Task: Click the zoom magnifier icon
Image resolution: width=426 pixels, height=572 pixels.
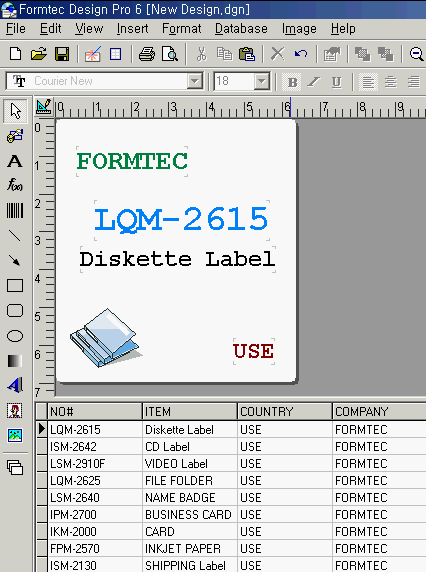Action: [417, 54]
